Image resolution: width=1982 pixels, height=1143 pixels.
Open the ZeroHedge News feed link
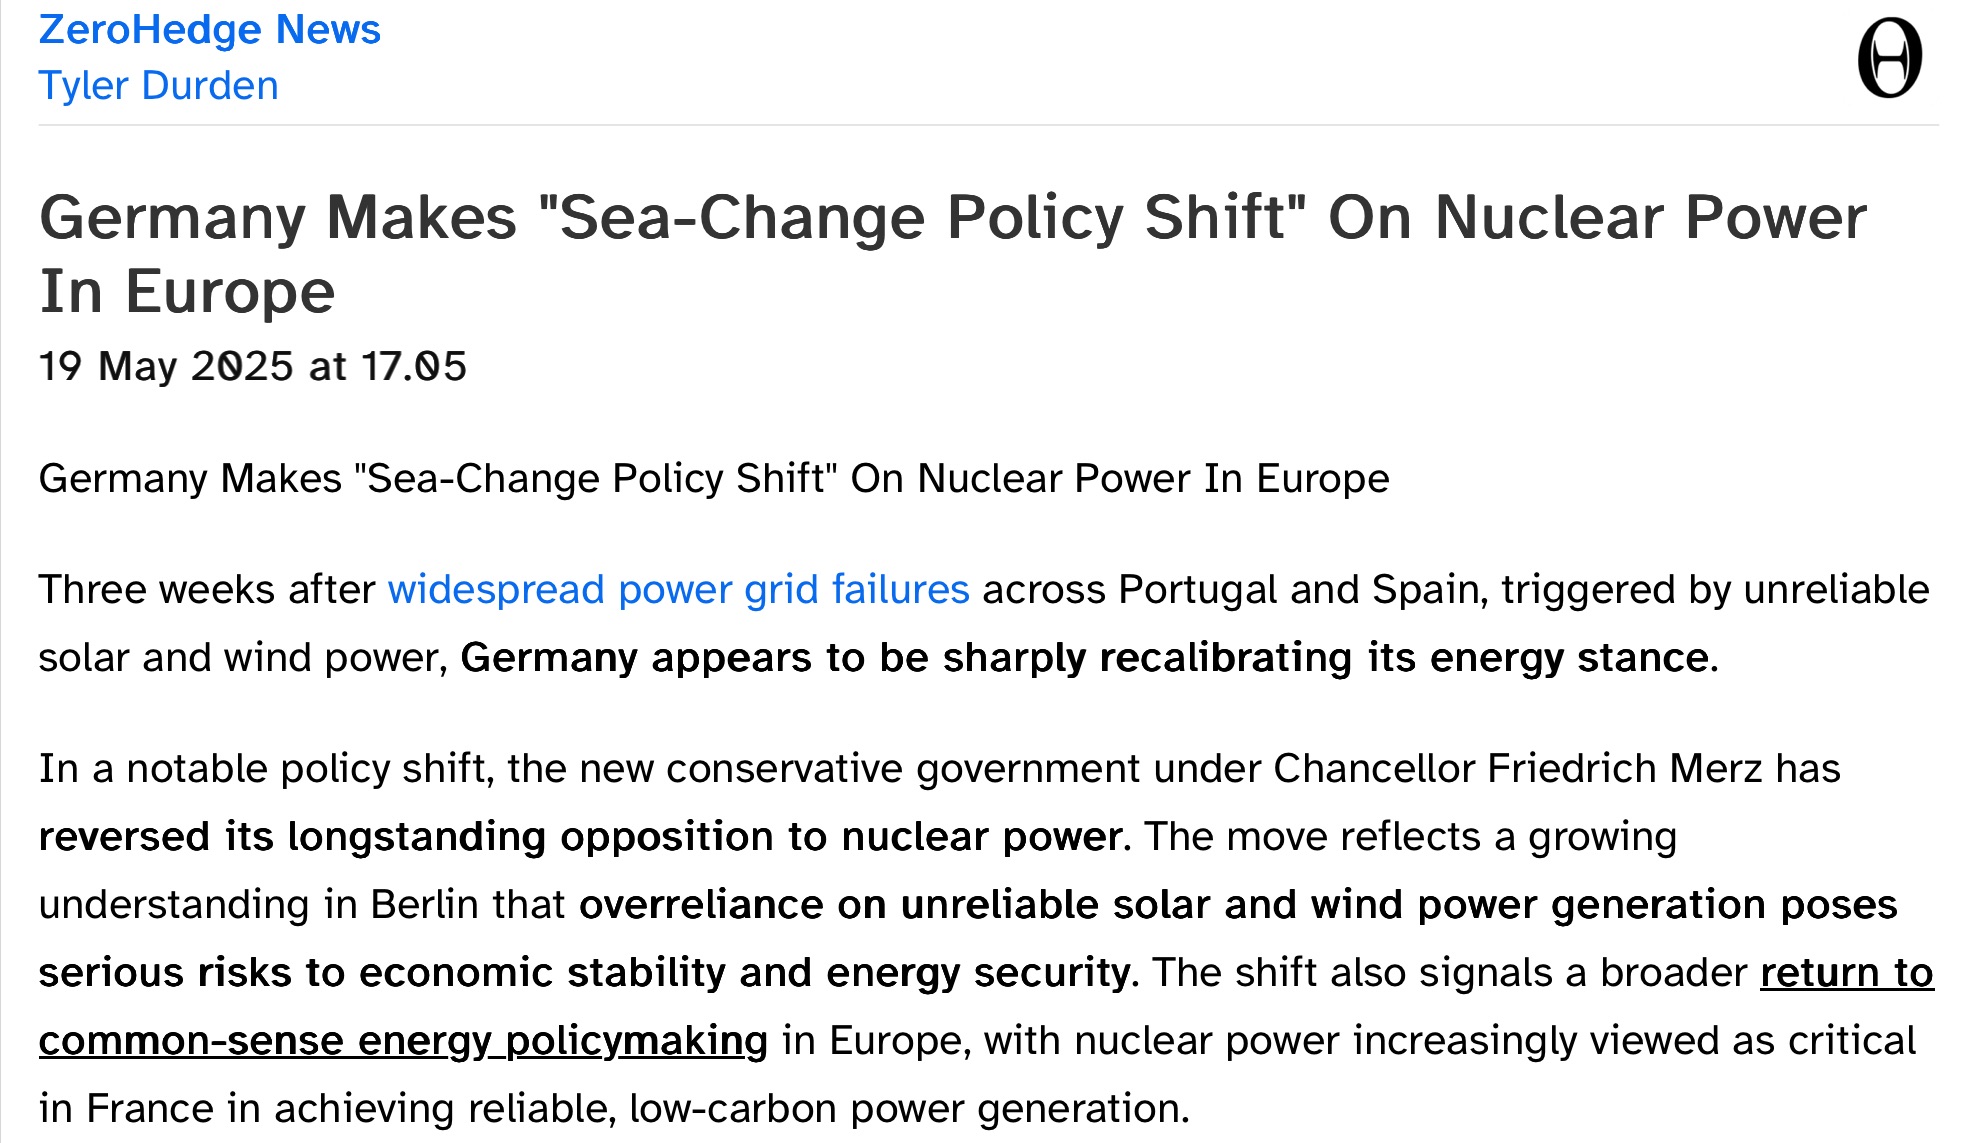click(209, 30)
